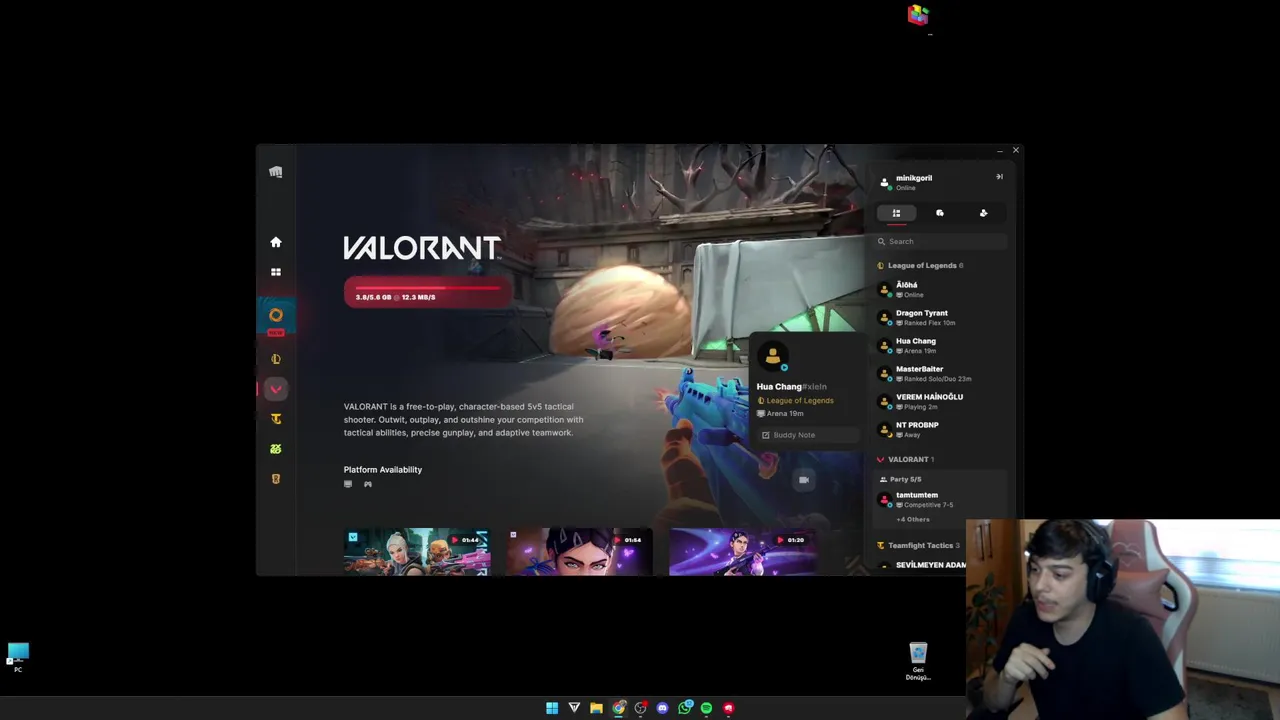The height and width of the screenshot is (720, 1280).
Task: Click the video camera icon on banner
Action: tap(804, 480)
